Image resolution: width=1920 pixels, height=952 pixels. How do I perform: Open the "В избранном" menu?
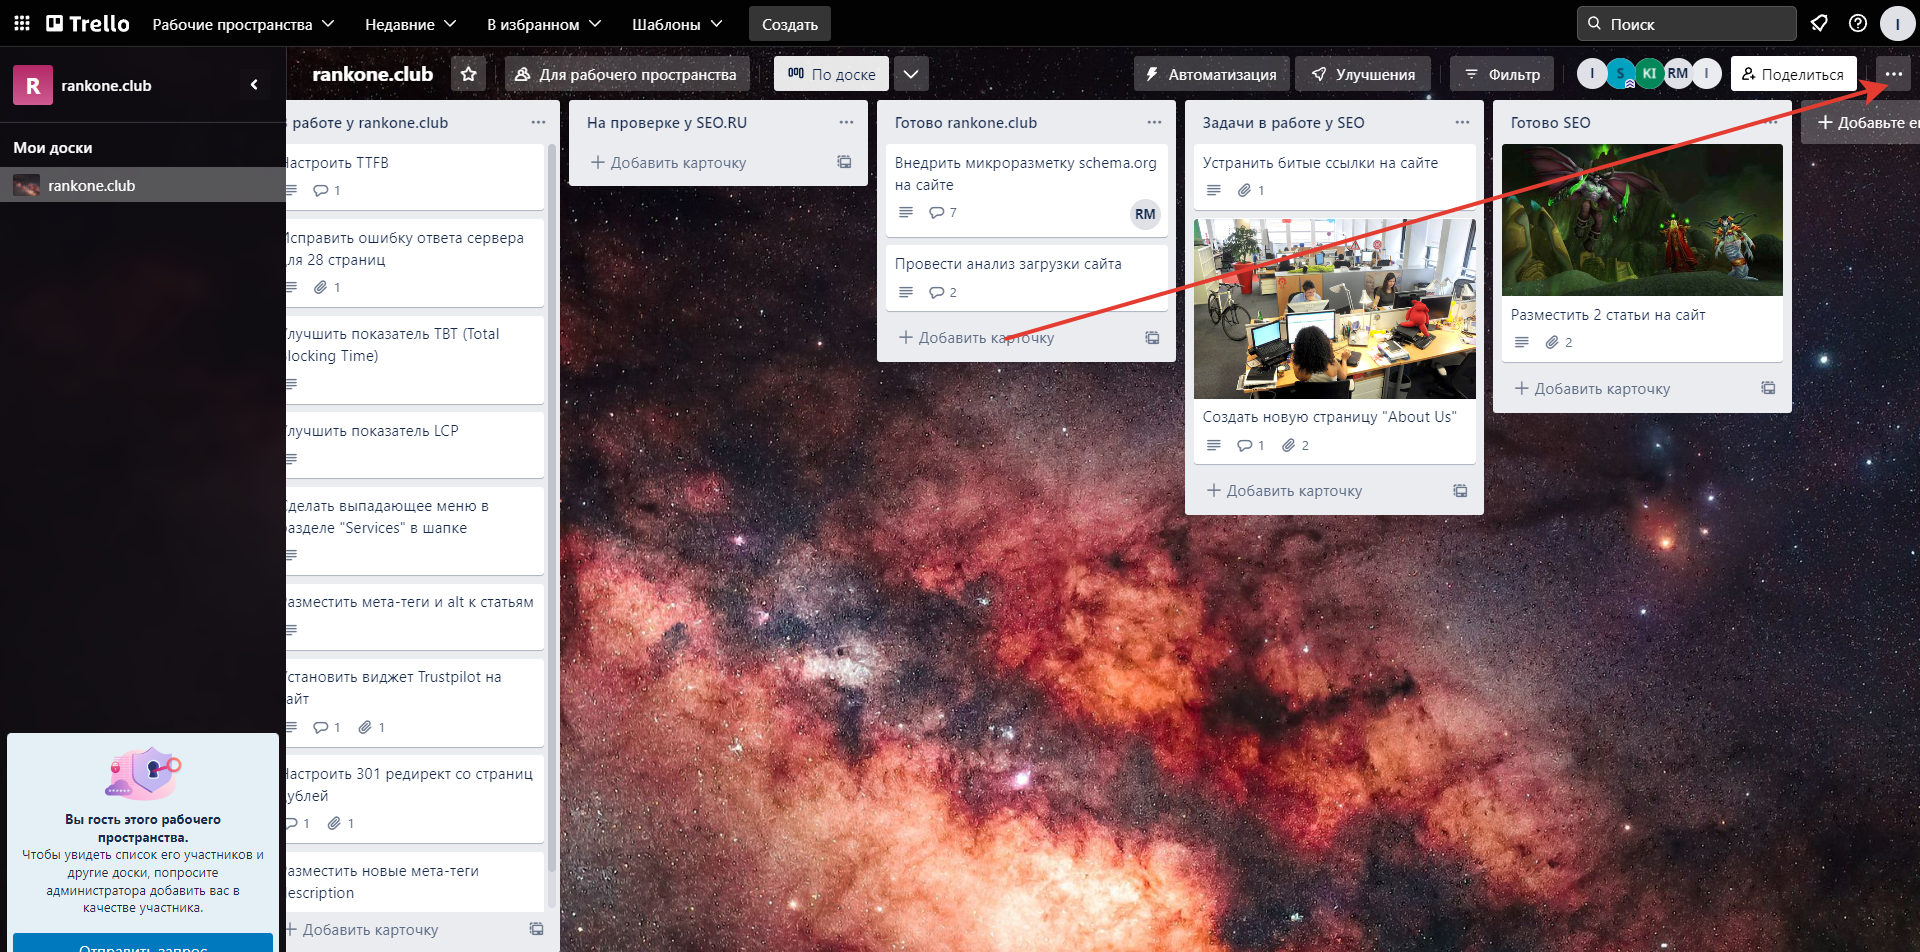tap(543, 23)
